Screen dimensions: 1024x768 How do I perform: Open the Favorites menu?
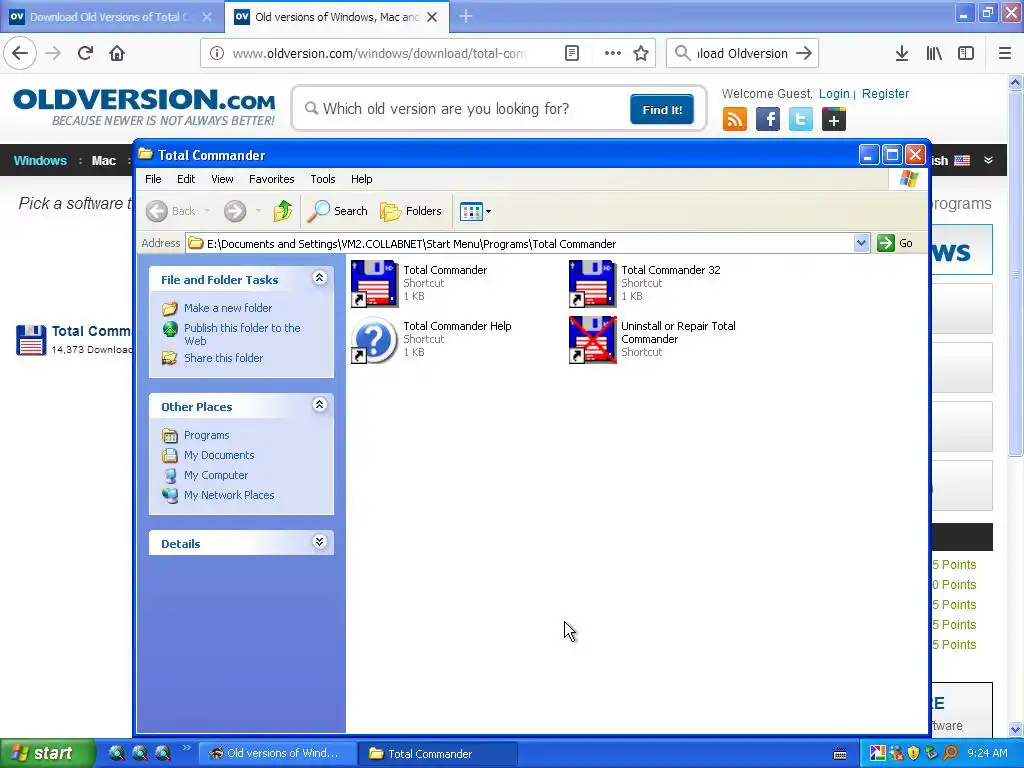(272, 179)
